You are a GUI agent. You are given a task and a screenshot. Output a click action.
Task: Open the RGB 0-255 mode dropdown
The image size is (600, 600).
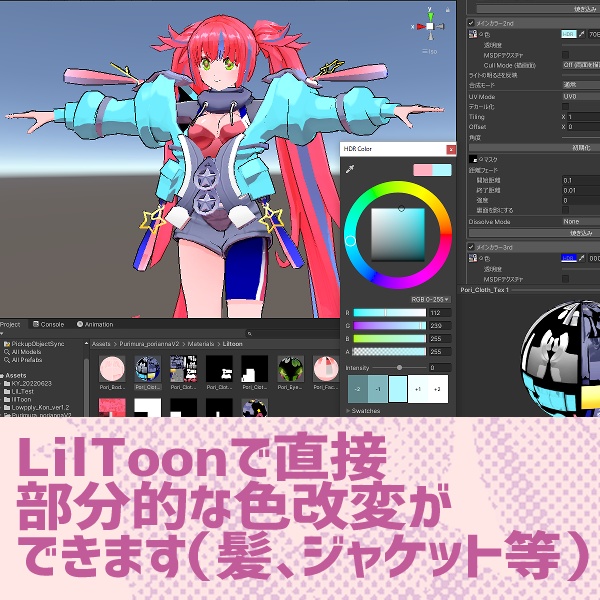coord(430,299)
